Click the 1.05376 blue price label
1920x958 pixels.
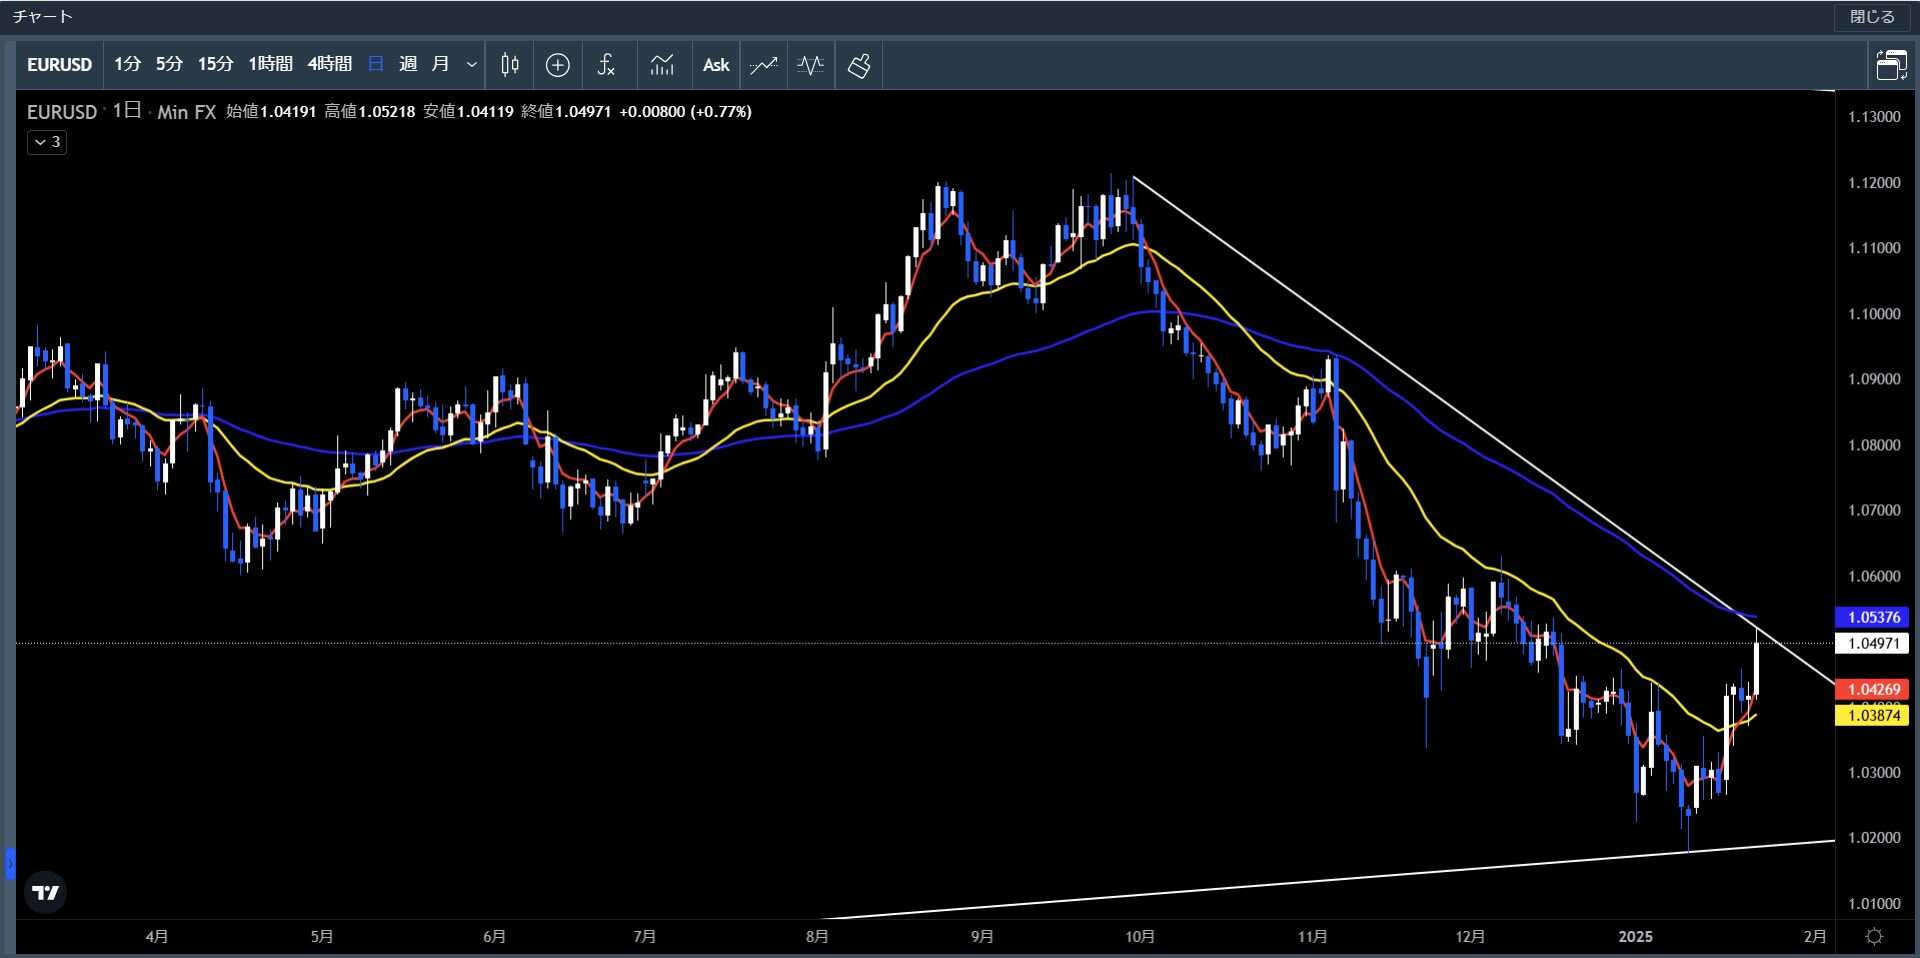click(x=1873, y=617)
